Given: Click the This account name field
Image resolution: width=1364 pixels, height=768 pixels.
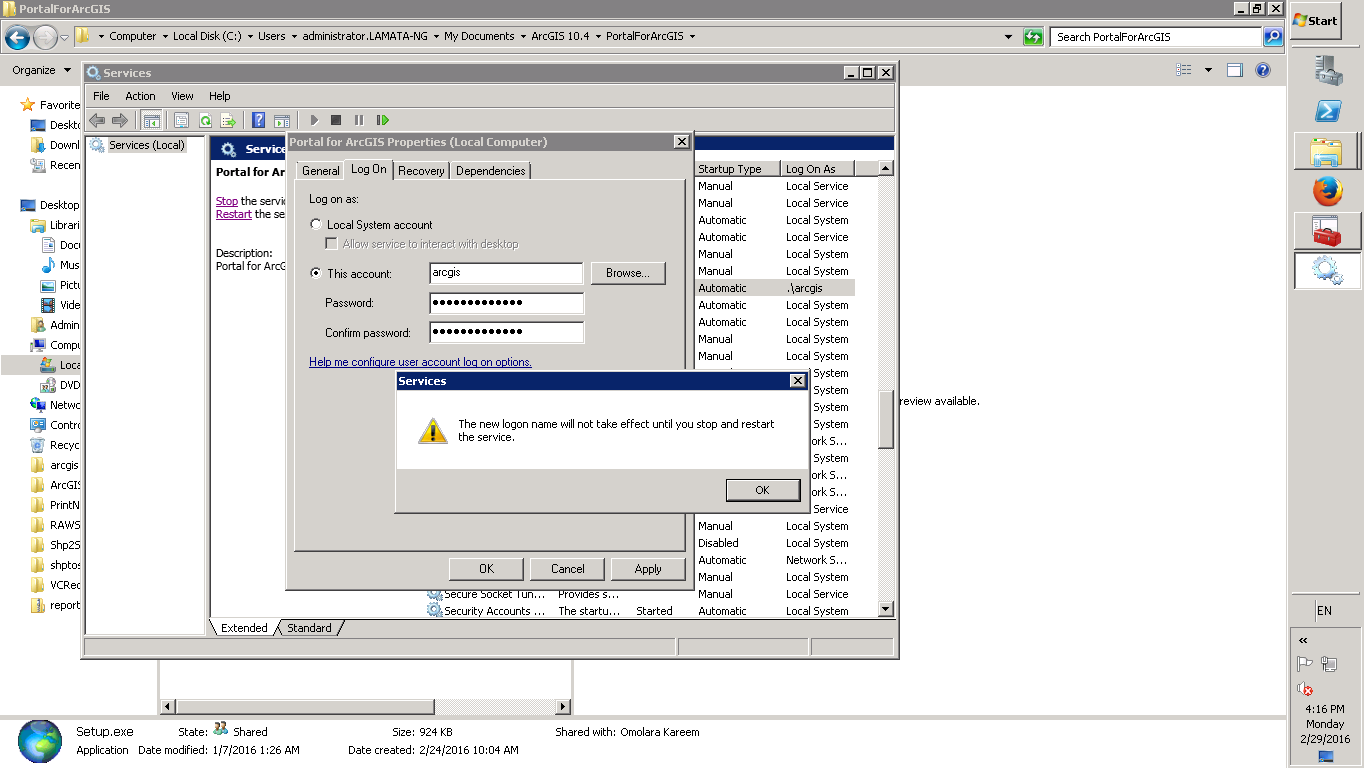Looking at the screenshot, I should [506, 273].
